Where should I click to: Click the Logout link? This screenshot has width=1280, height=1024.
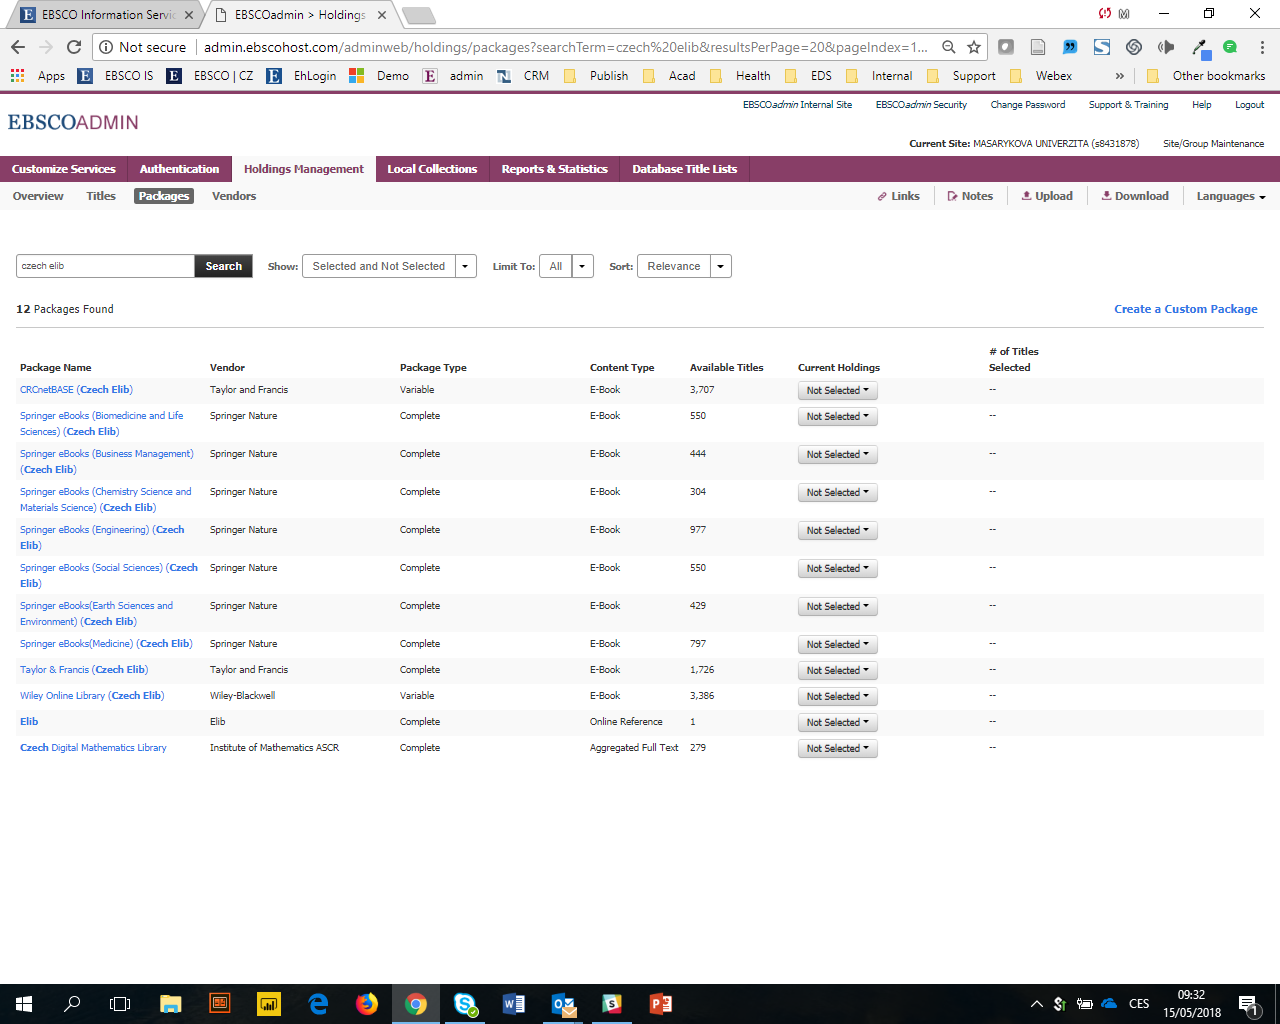pos(1249,105)
